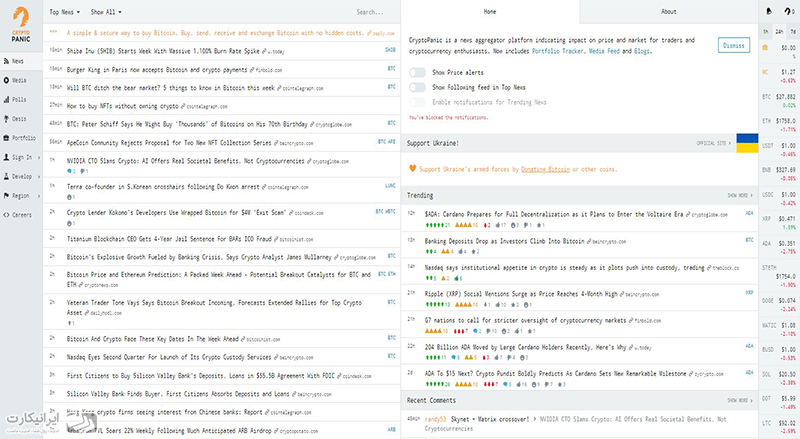Click the icon under Veteran Trader Tone Vays headline
The height and width of the screenshot is (439, 800).
[x=69, y=323]
